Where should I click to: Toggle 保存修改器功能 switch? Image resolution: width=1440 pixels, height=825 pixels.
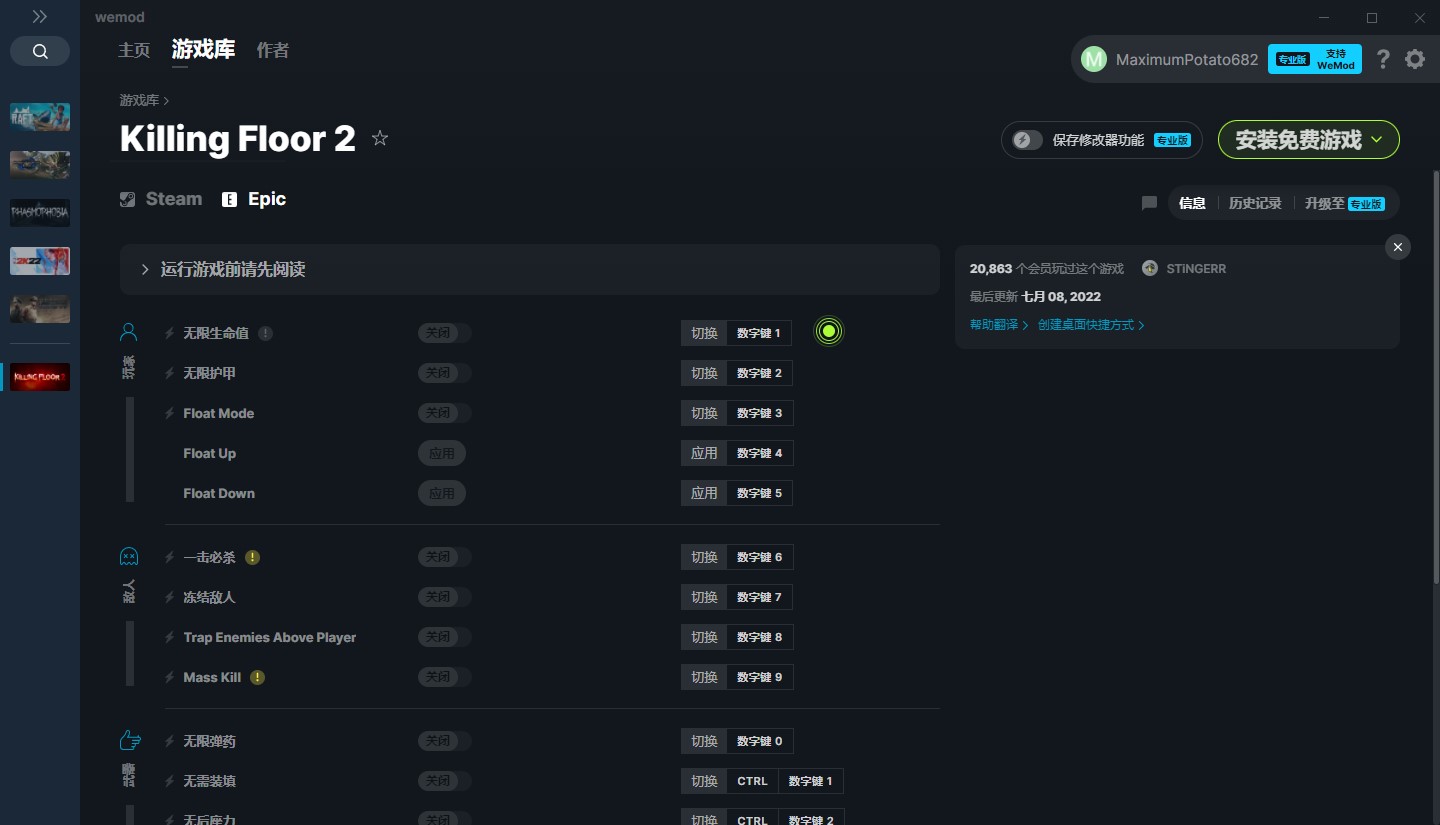(x=1027, y=140)
